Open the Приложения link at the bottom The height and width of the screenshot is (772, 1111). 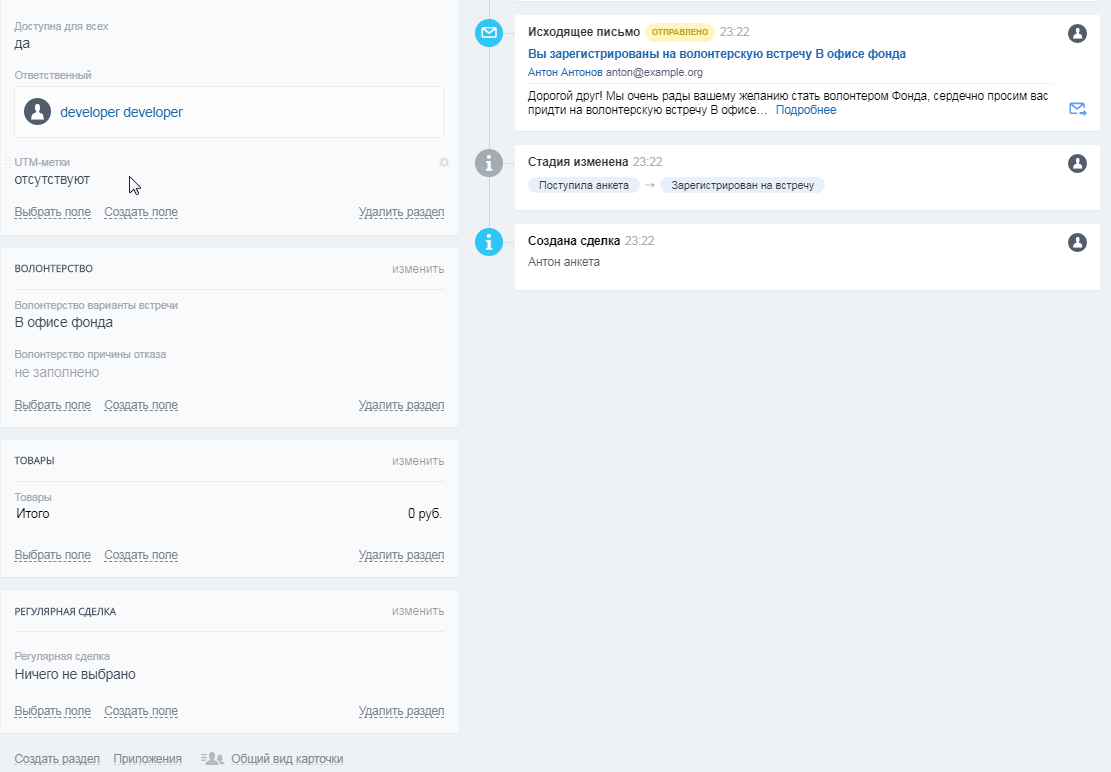pyautogui.click(x=147, y=759)
